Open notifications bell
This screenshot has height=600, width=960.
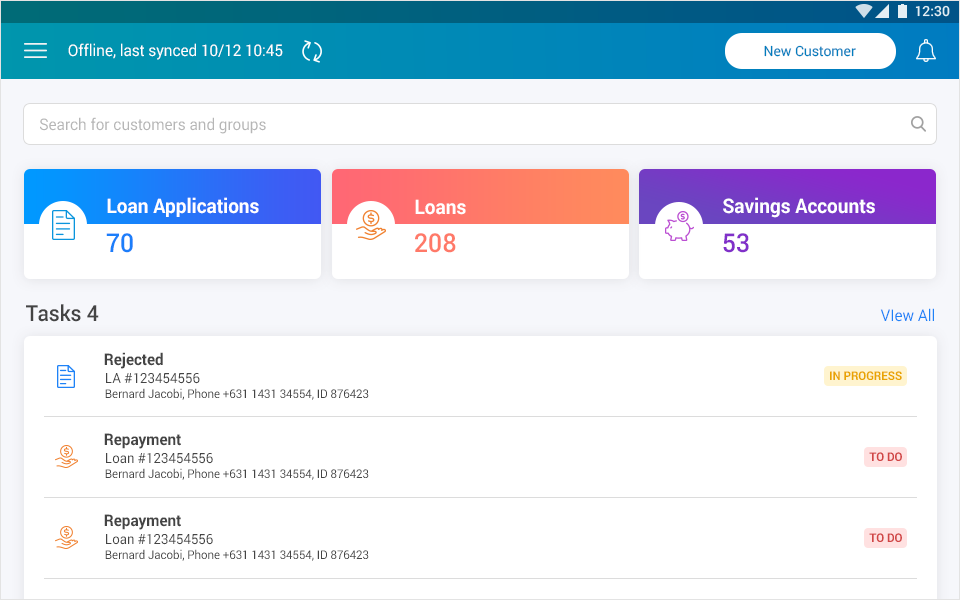click(926, 51)
